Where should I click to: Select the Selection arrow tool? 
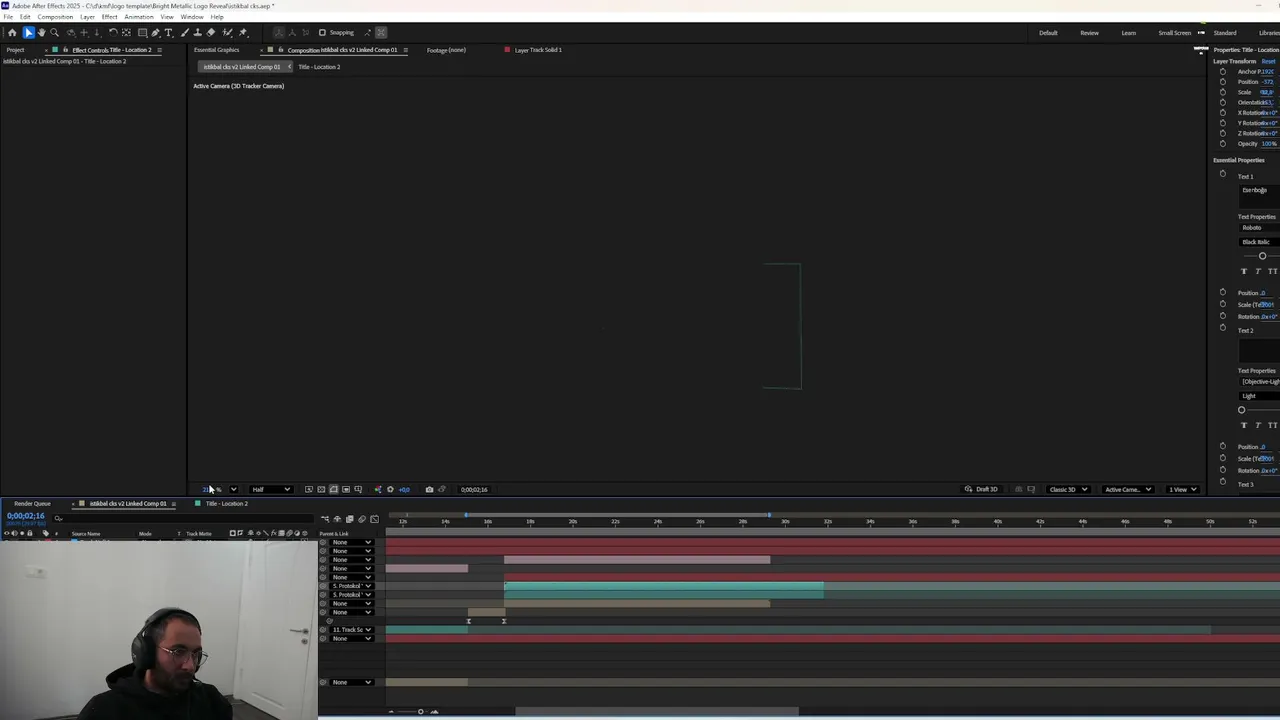pyautogui.click(x=29, y=32)
